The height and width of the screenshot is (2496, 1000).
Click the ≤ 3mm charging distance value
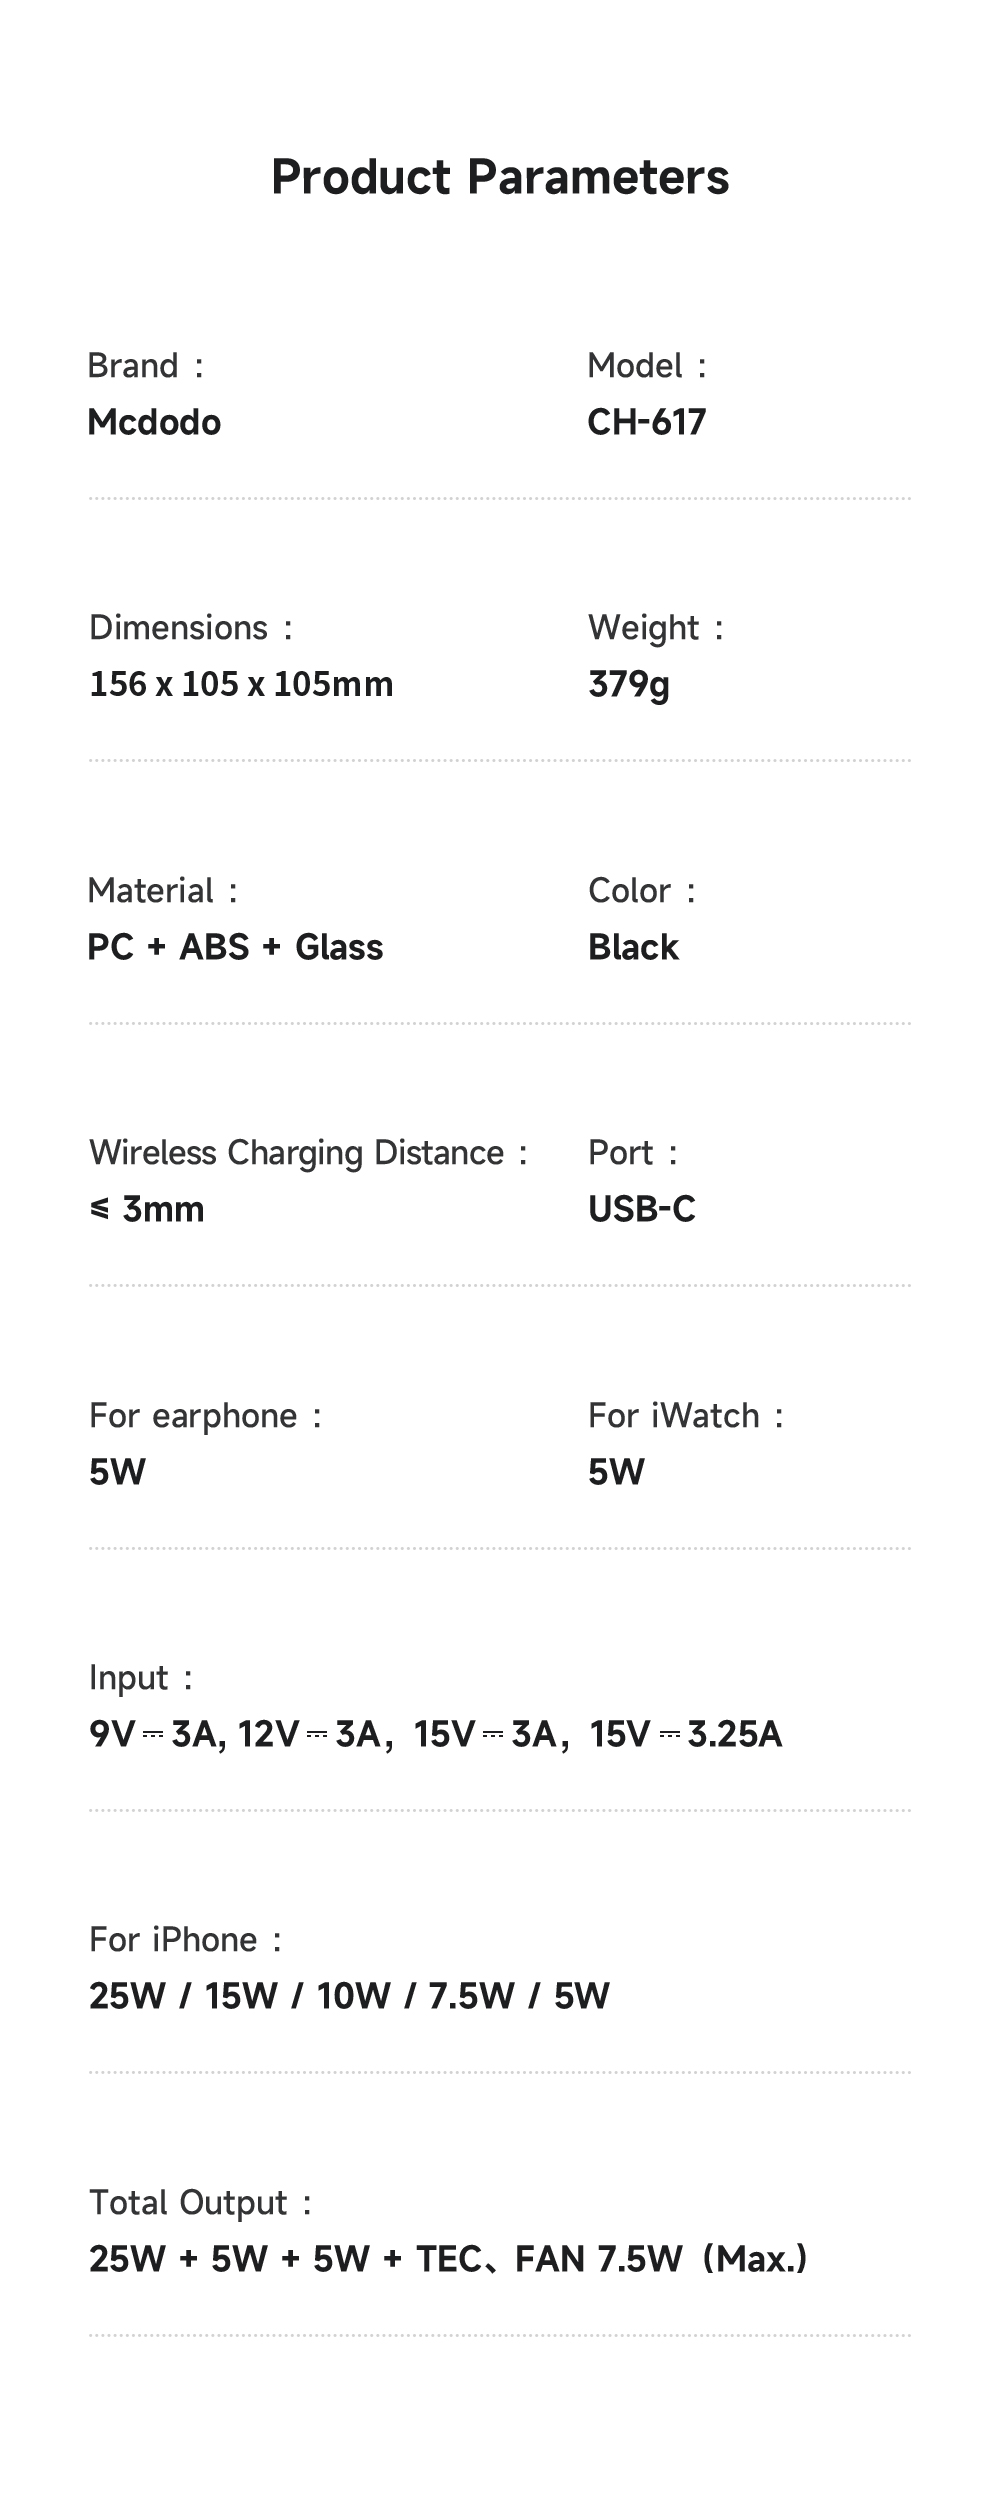point(147,1209)
